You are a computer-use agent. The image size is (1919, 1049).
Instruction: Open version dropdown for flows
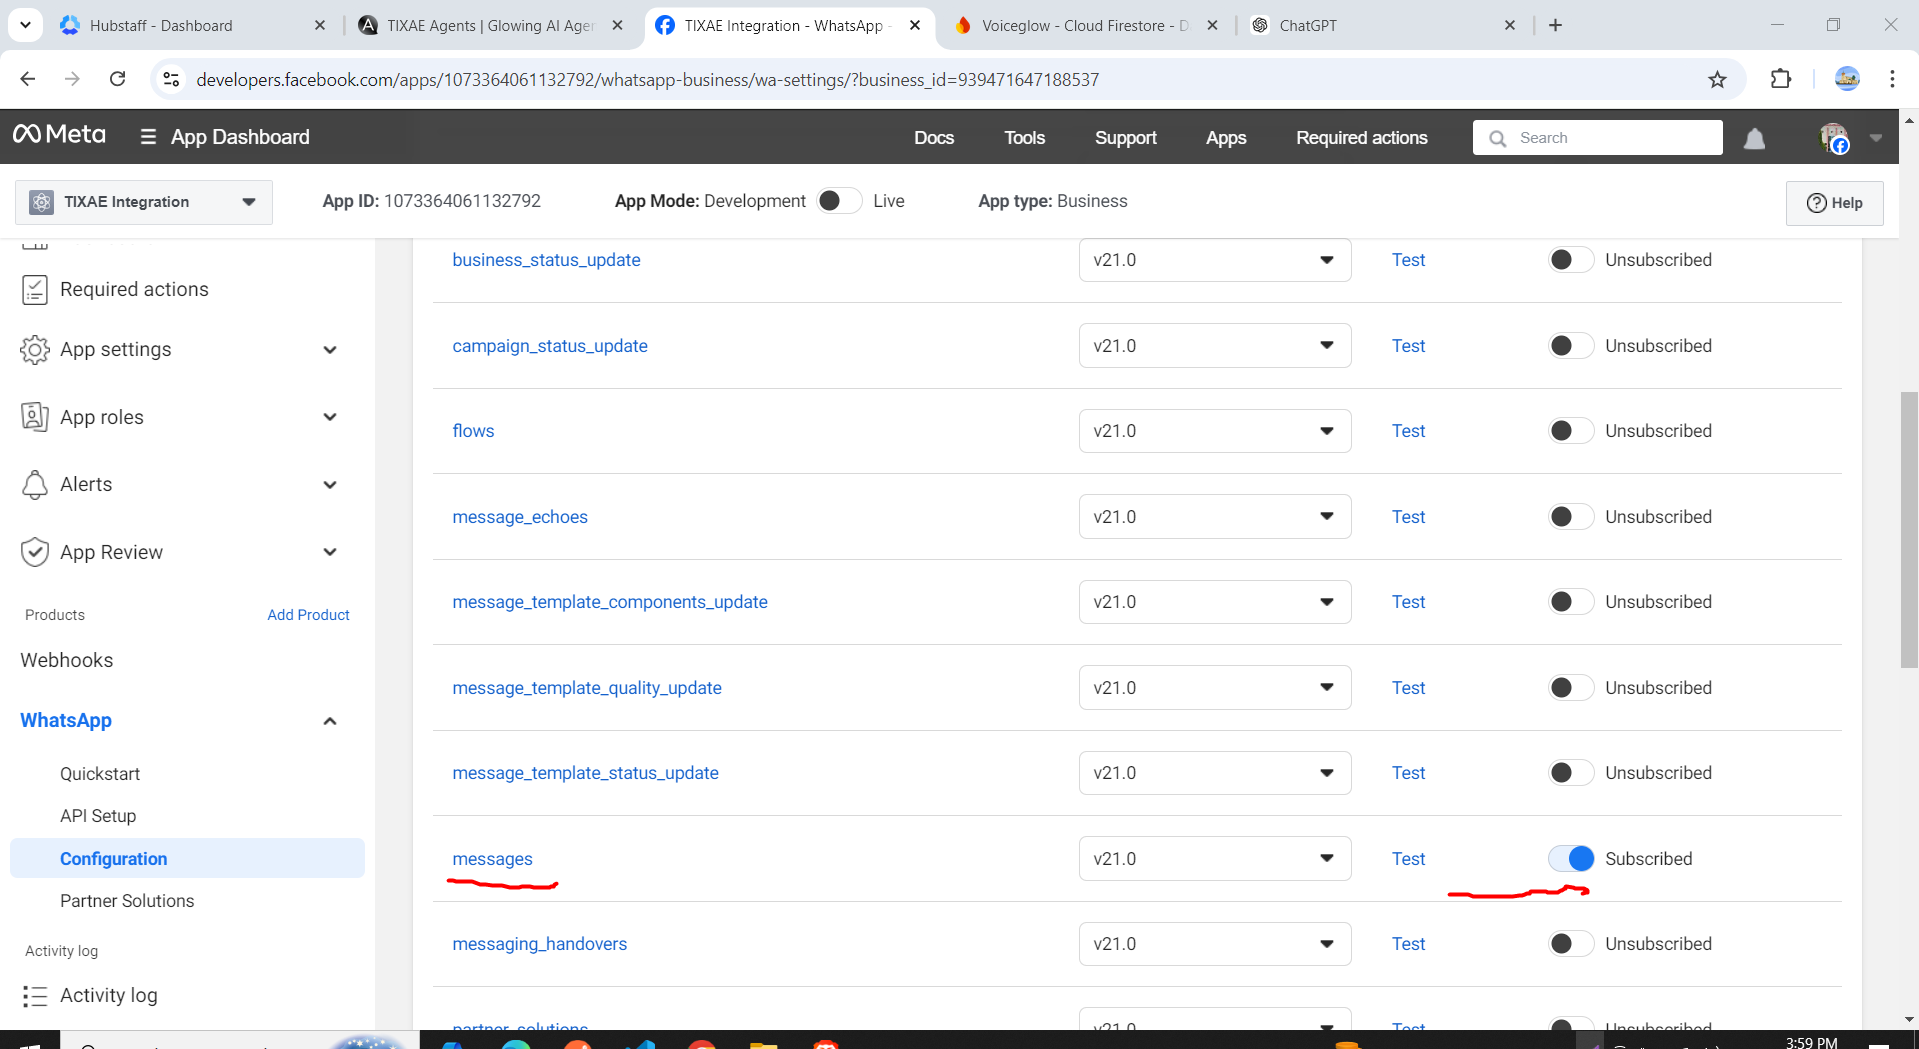pos(1215,431)
